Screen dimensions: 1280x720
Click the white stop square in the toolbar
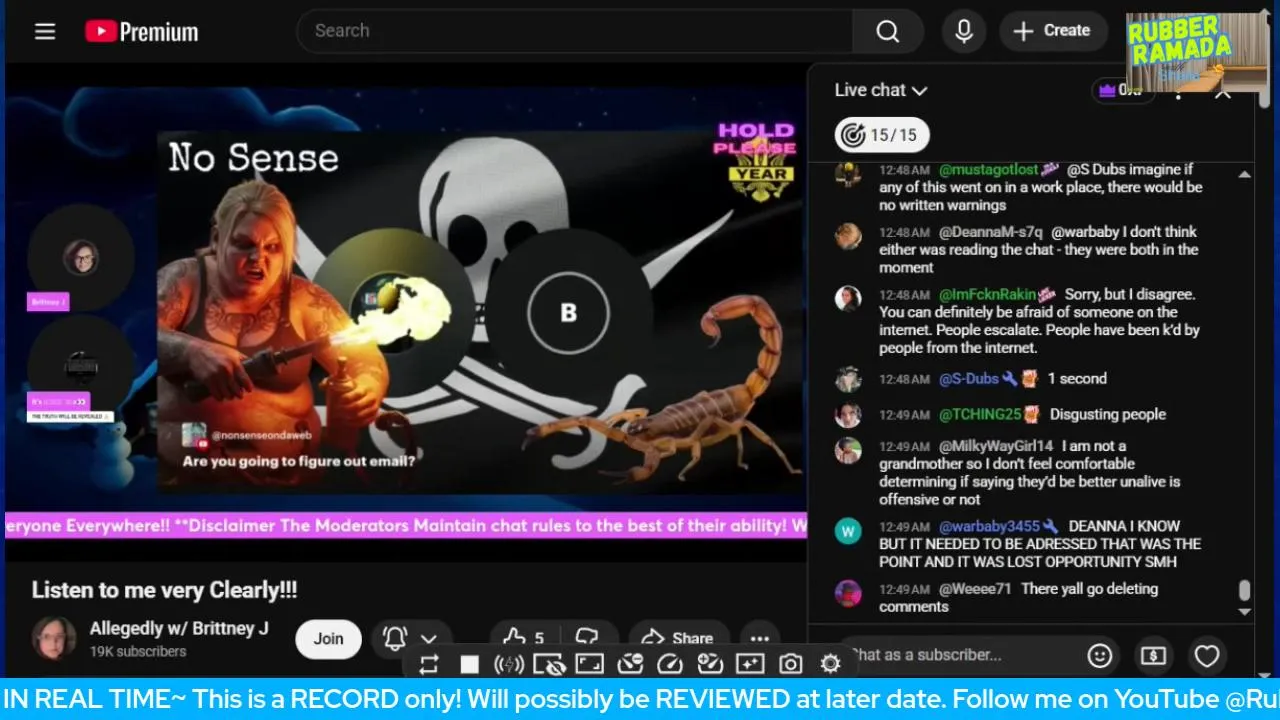[469, 664]
